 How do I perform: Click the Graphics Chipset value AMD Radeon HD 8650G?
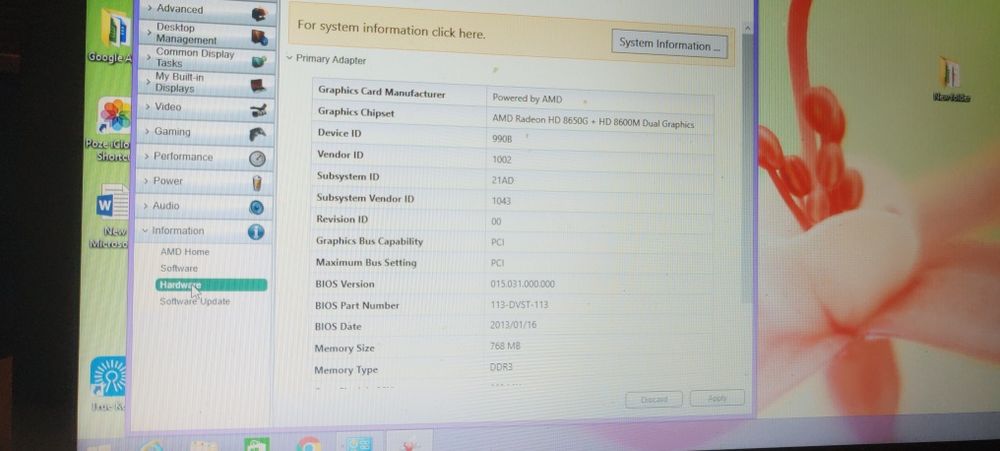click(x=592, y=121)
